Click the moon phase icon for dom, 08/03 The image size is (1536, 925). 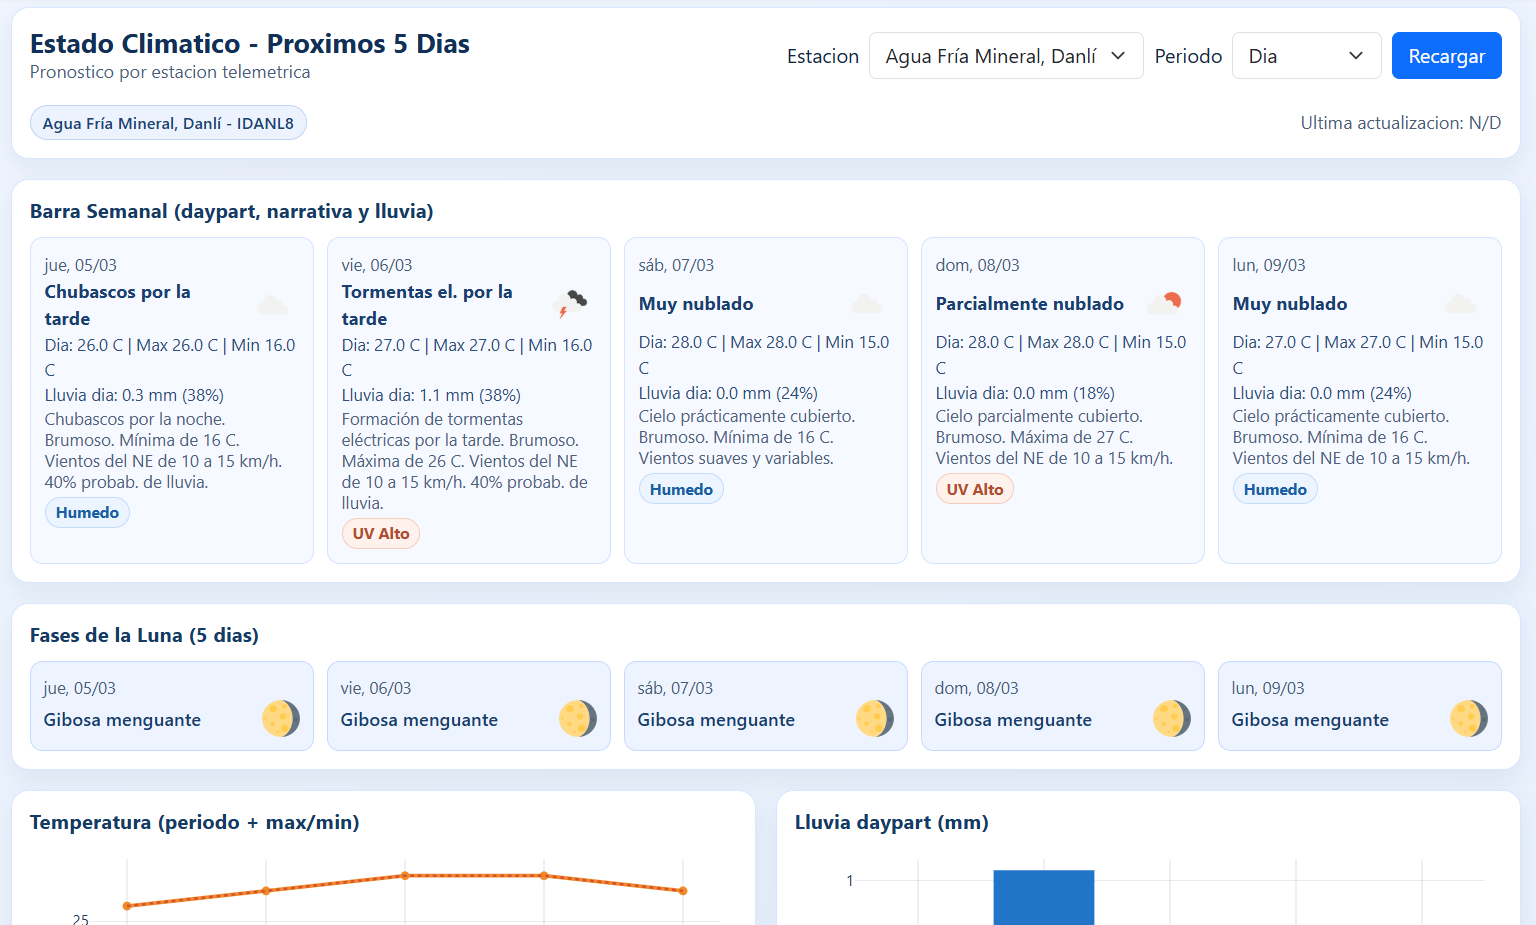1172,719
